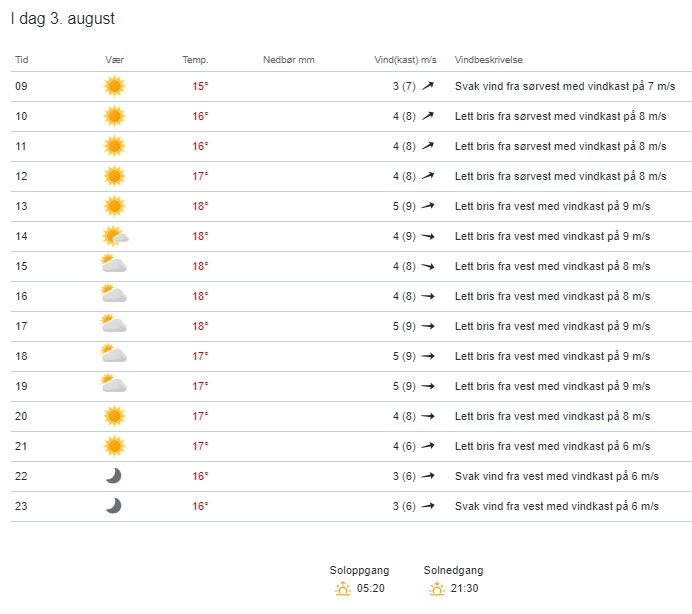
Task: Click the moon icon at 23
Action: pos(114,506)
